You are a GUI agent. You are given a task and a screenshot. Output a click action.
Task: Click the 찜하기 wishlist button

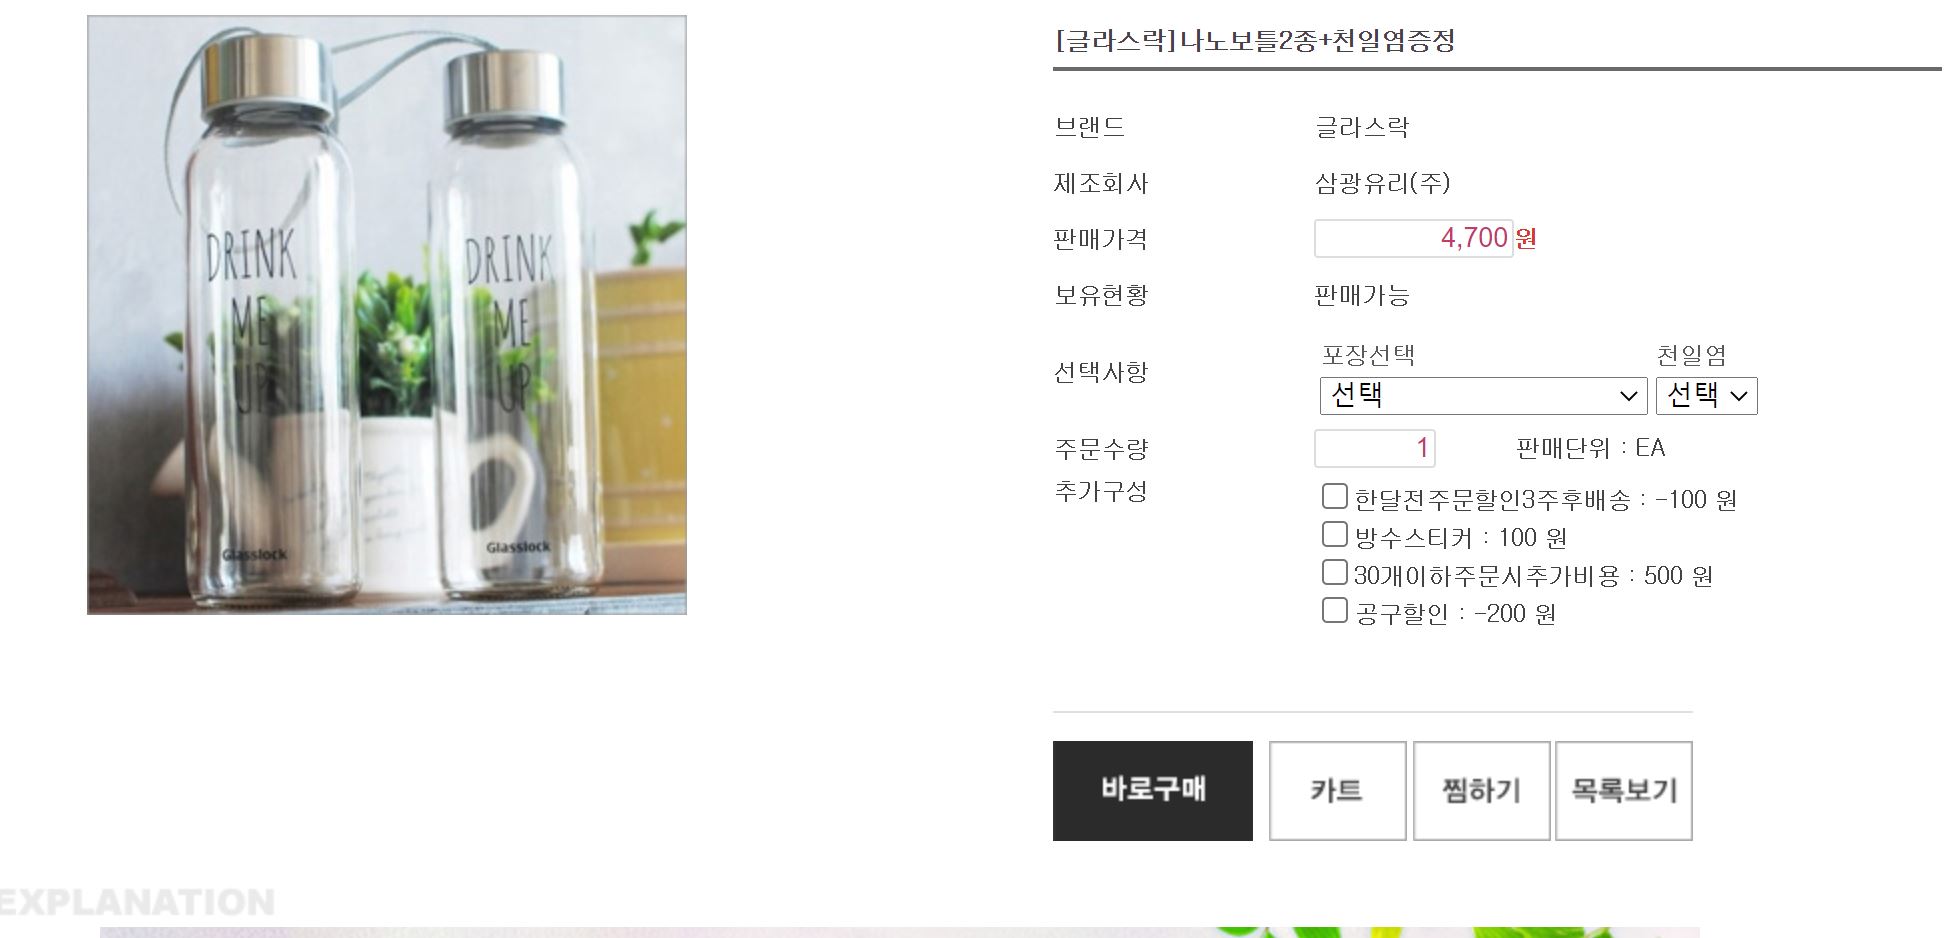[1481, 790]
